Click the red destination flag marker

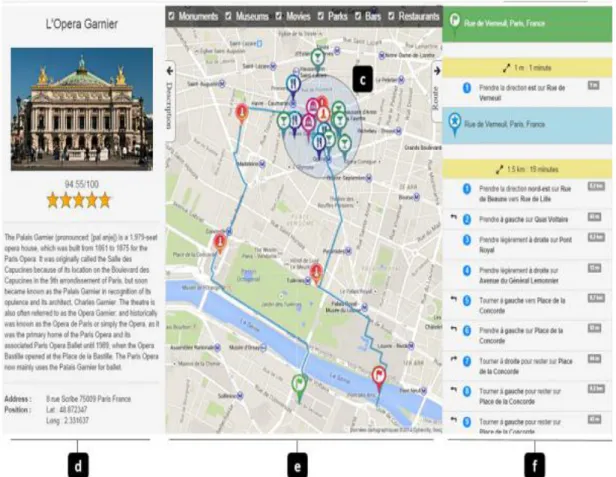379,378
